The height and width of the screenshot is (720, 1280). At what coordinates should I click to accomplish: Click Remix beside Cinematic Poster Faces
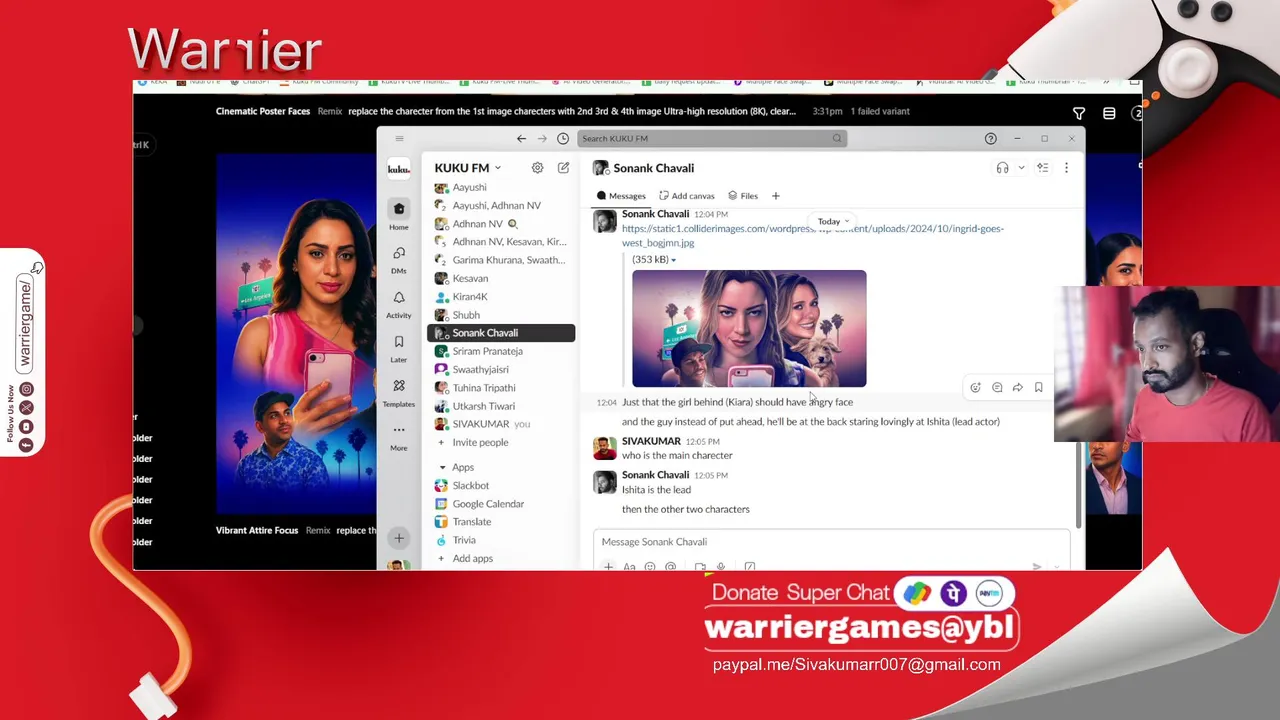pyautogui.click(x=330, y=111)
